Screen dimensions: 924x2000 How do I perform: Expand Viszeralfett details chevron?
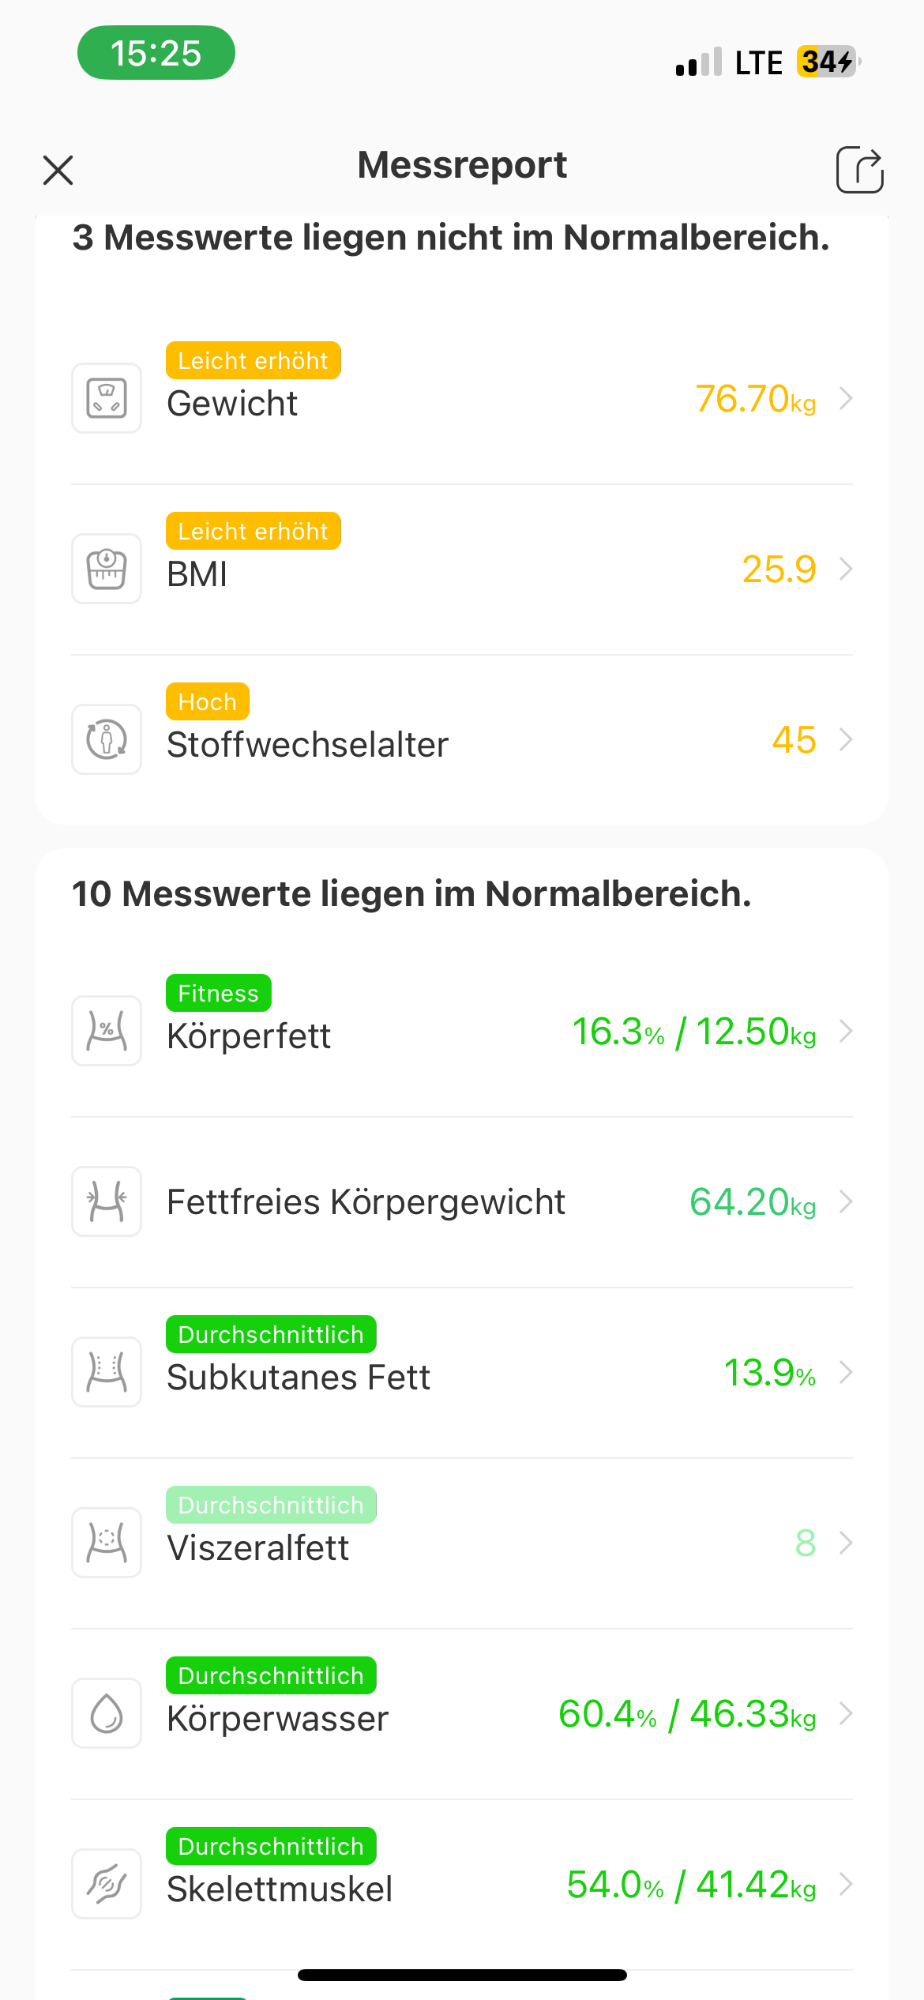pos(846,1543)
